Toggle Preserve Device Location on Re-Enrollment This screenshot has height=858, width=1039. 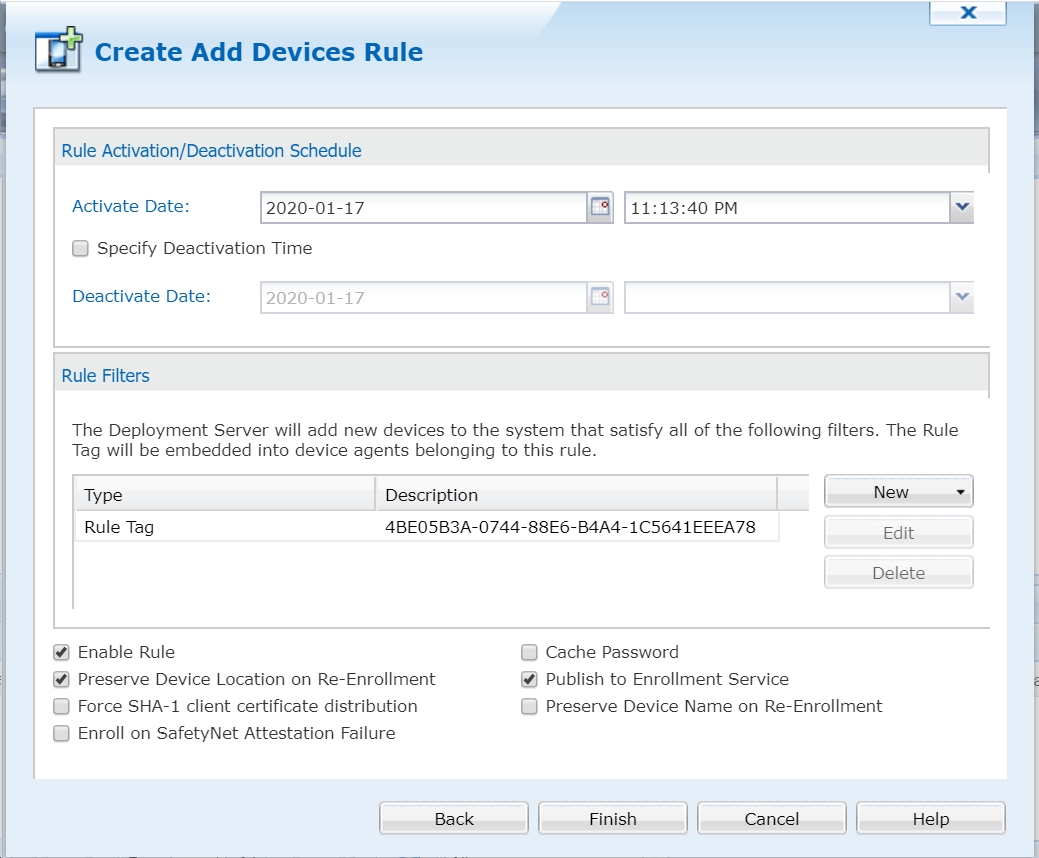point(61,680)
